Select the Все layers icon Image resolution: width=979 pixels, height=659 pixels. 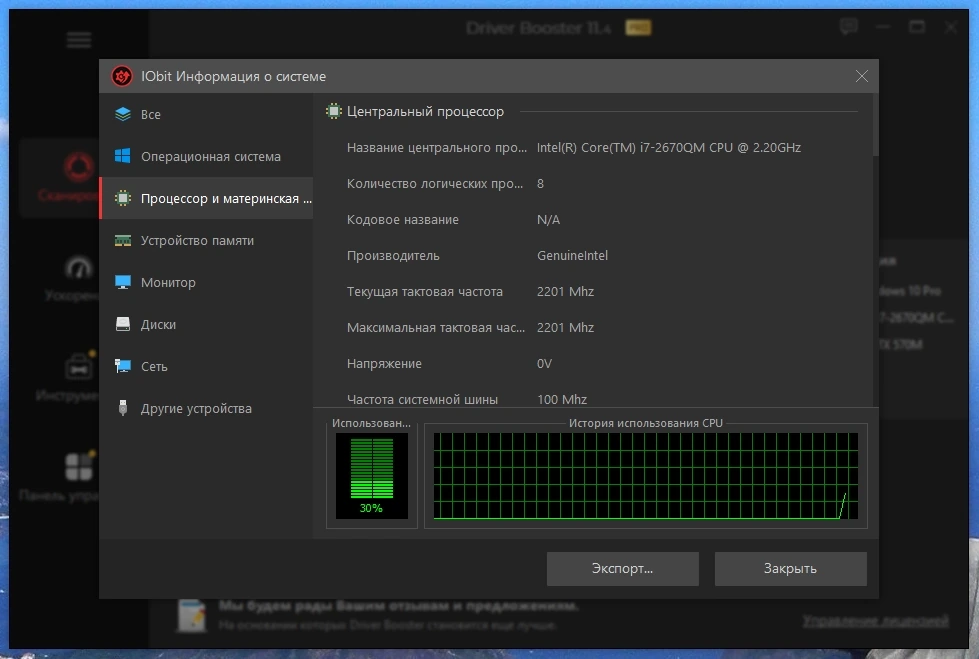point(123,114)
